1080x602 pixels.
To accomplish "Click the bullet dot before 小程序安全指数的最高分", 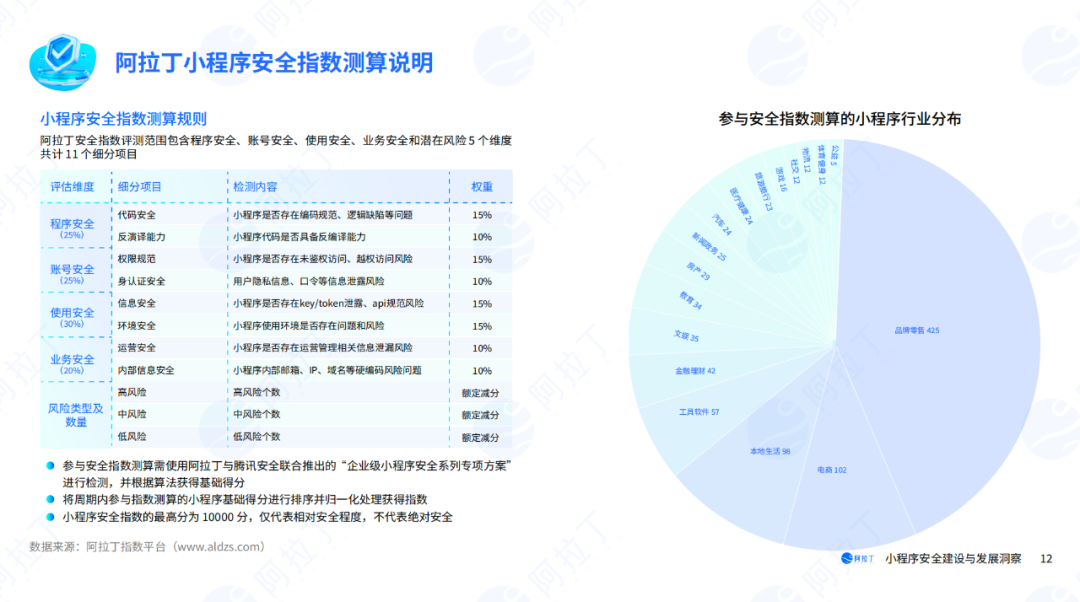I will point(50,517).
